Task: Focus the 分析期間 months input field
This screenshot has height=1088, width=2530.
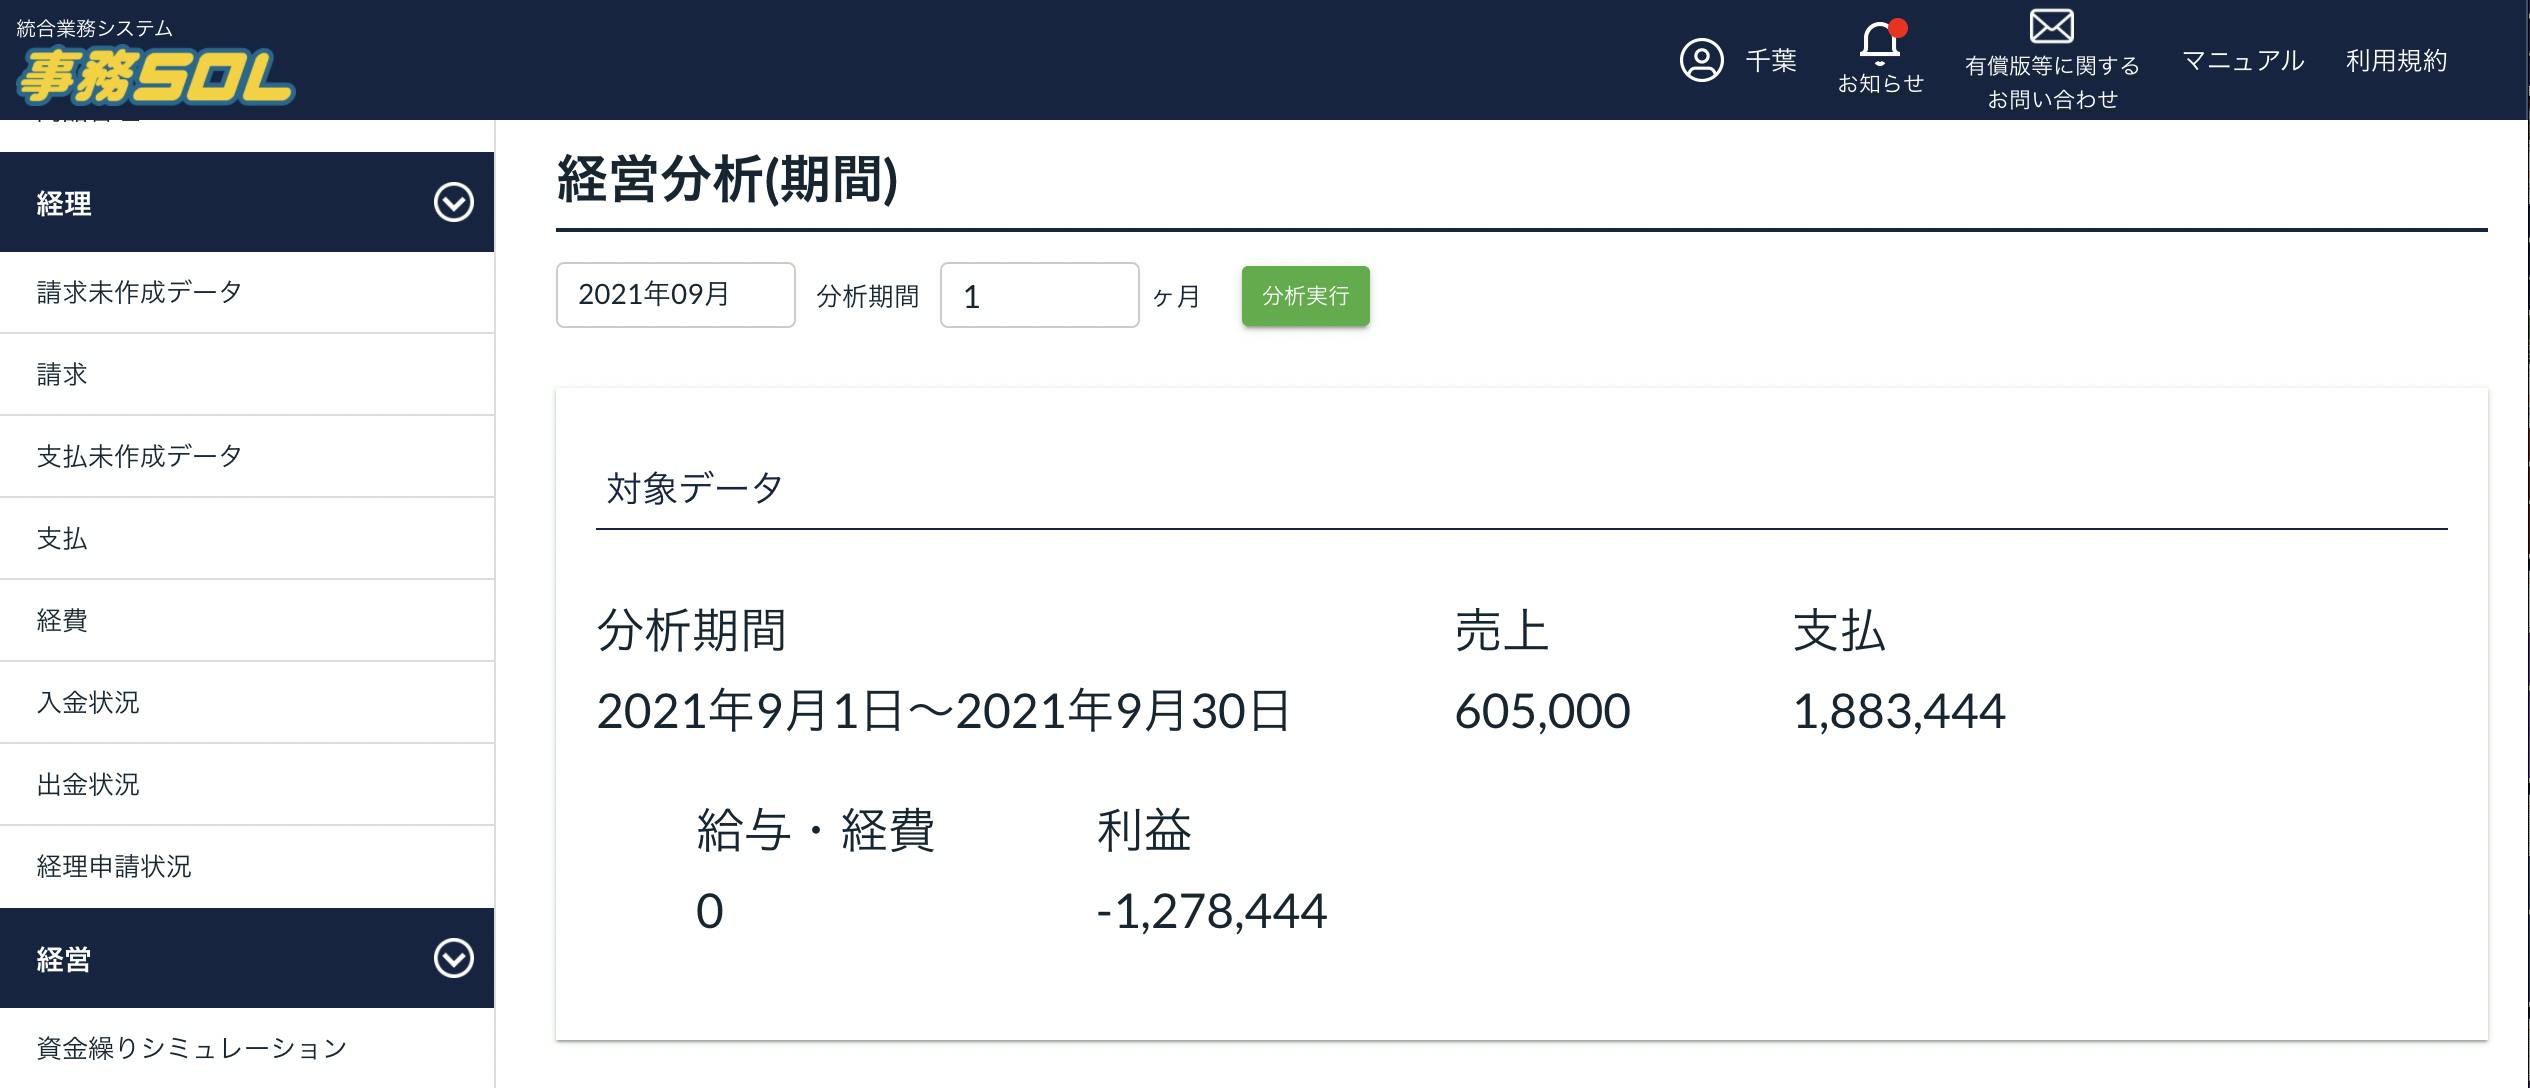Action: (x=1038, y=296)
